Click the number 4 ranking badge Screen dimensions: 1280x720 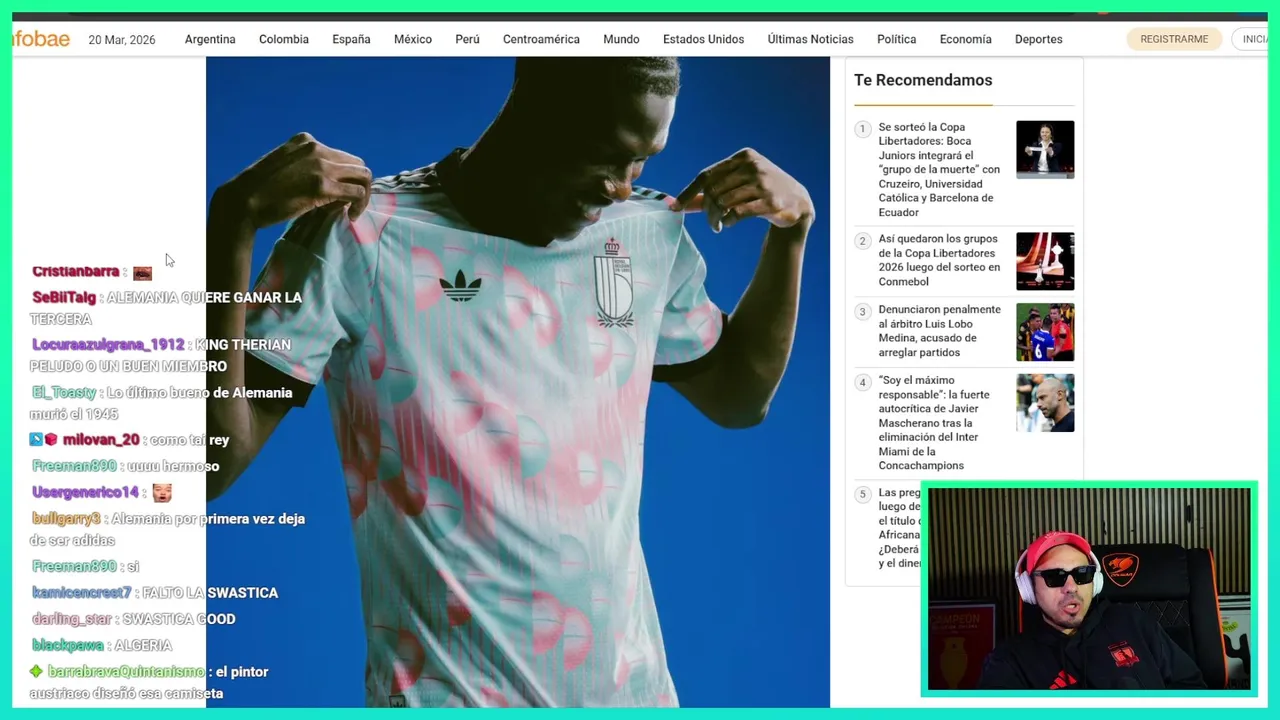click(x=863, y=383)
